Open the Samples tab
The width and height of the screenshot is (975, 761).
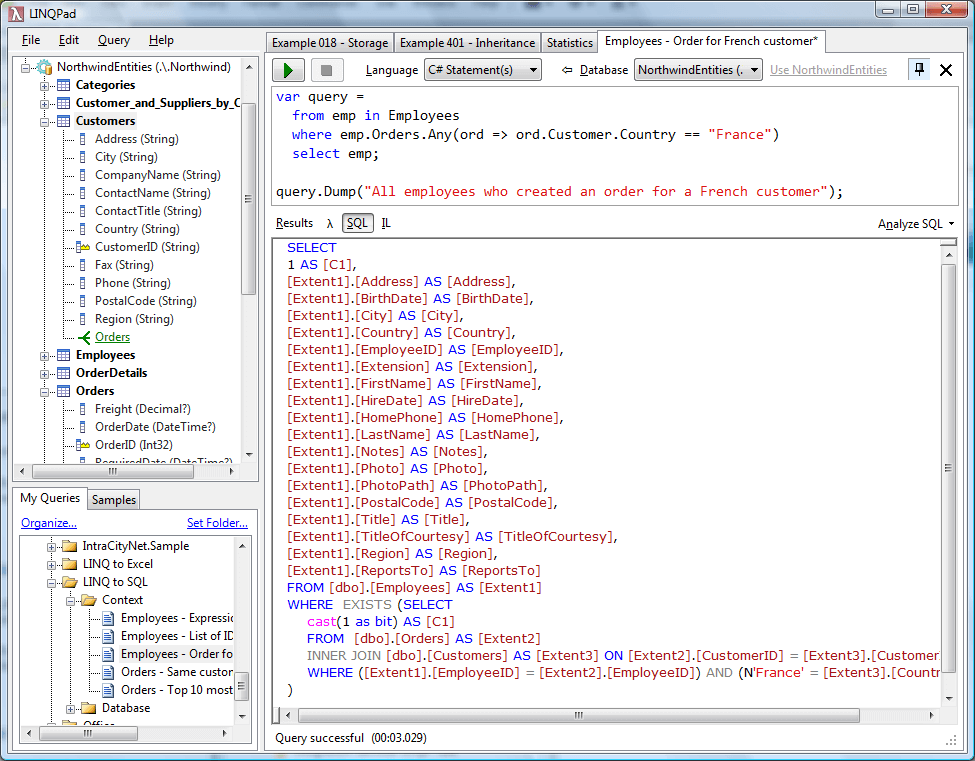click(114, 500)
